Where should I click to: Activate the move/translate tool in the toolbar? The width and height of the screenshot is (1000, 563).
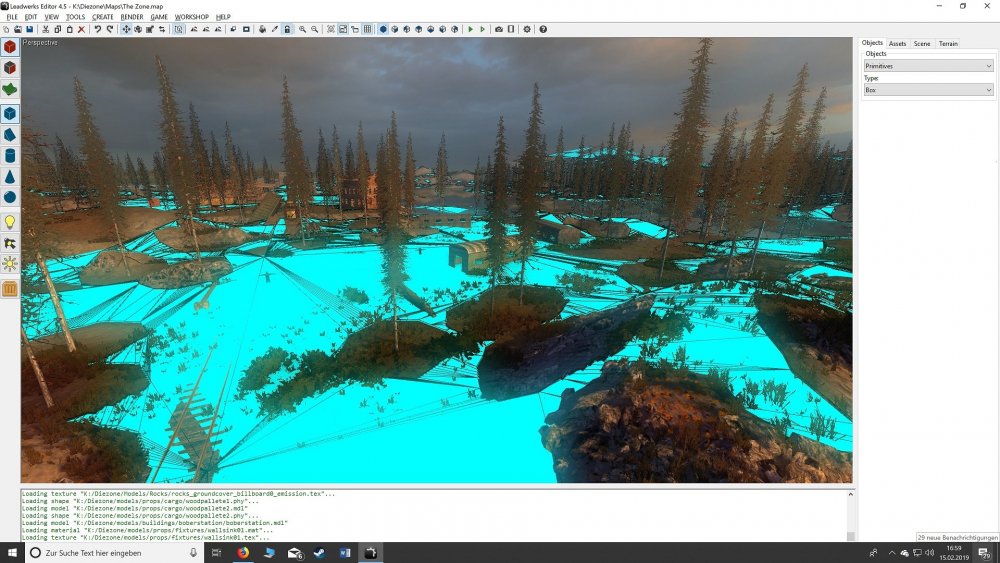[126, 29]
